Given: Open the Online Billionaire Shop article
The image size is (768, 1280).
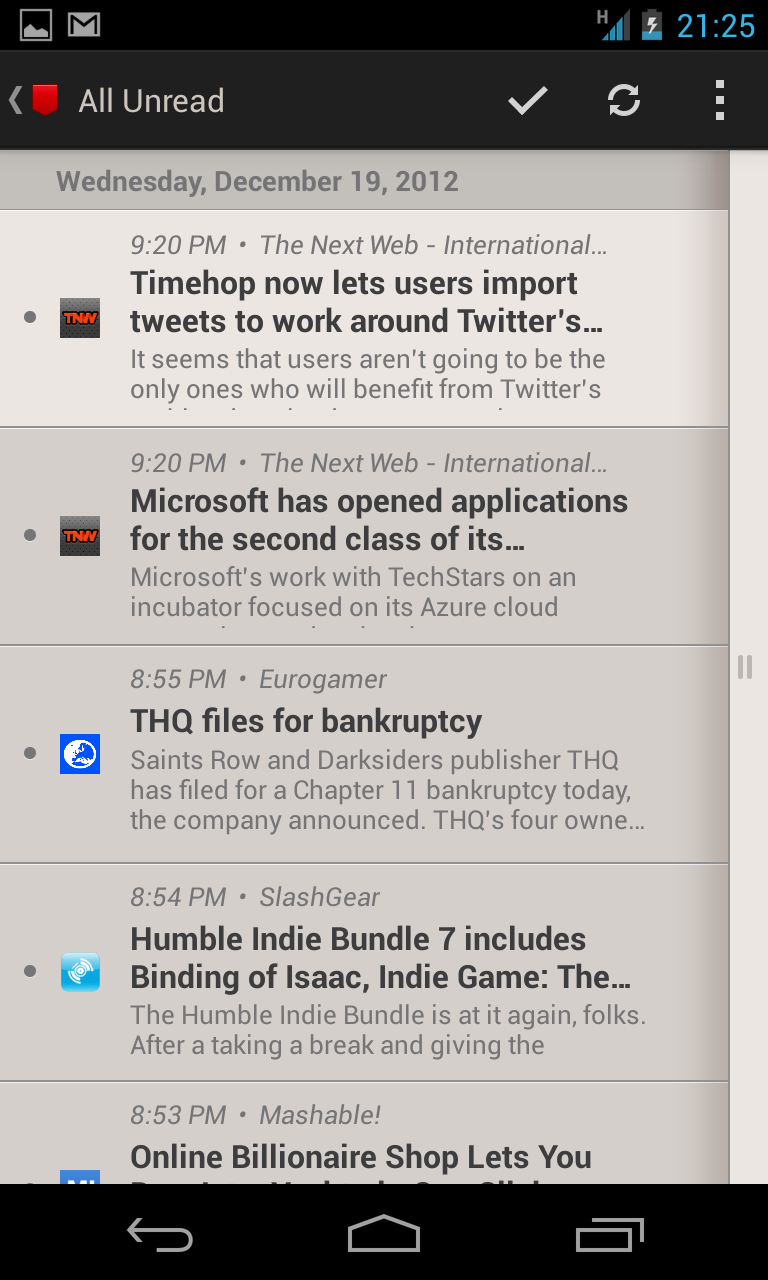Looking at the screenshot, I should click(361, 1157).
